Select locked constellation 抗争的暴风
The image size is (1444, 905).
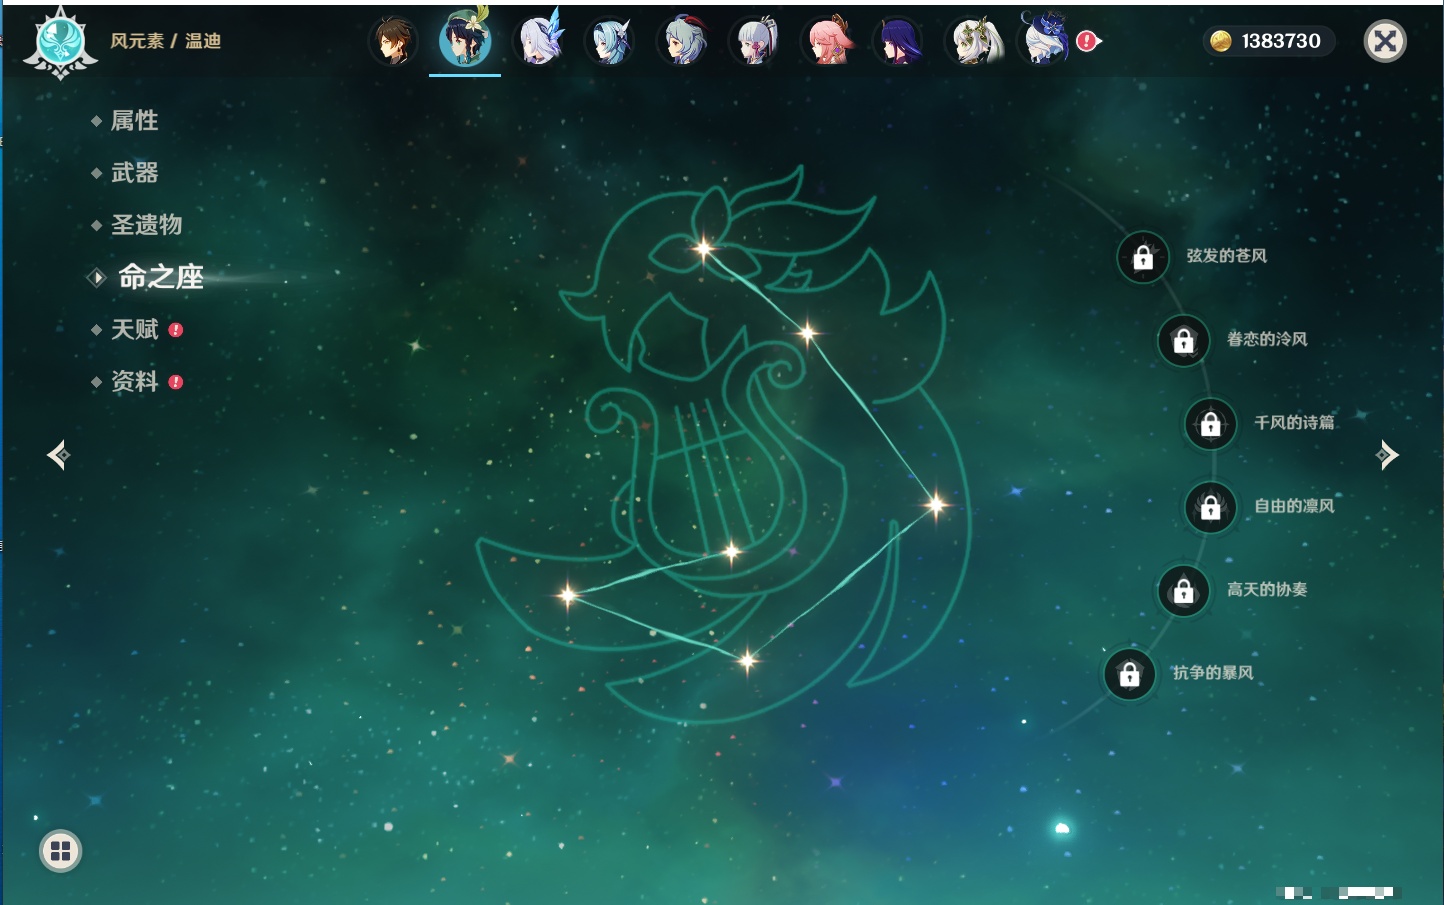pyautogui.click(x=1129, y=674)
